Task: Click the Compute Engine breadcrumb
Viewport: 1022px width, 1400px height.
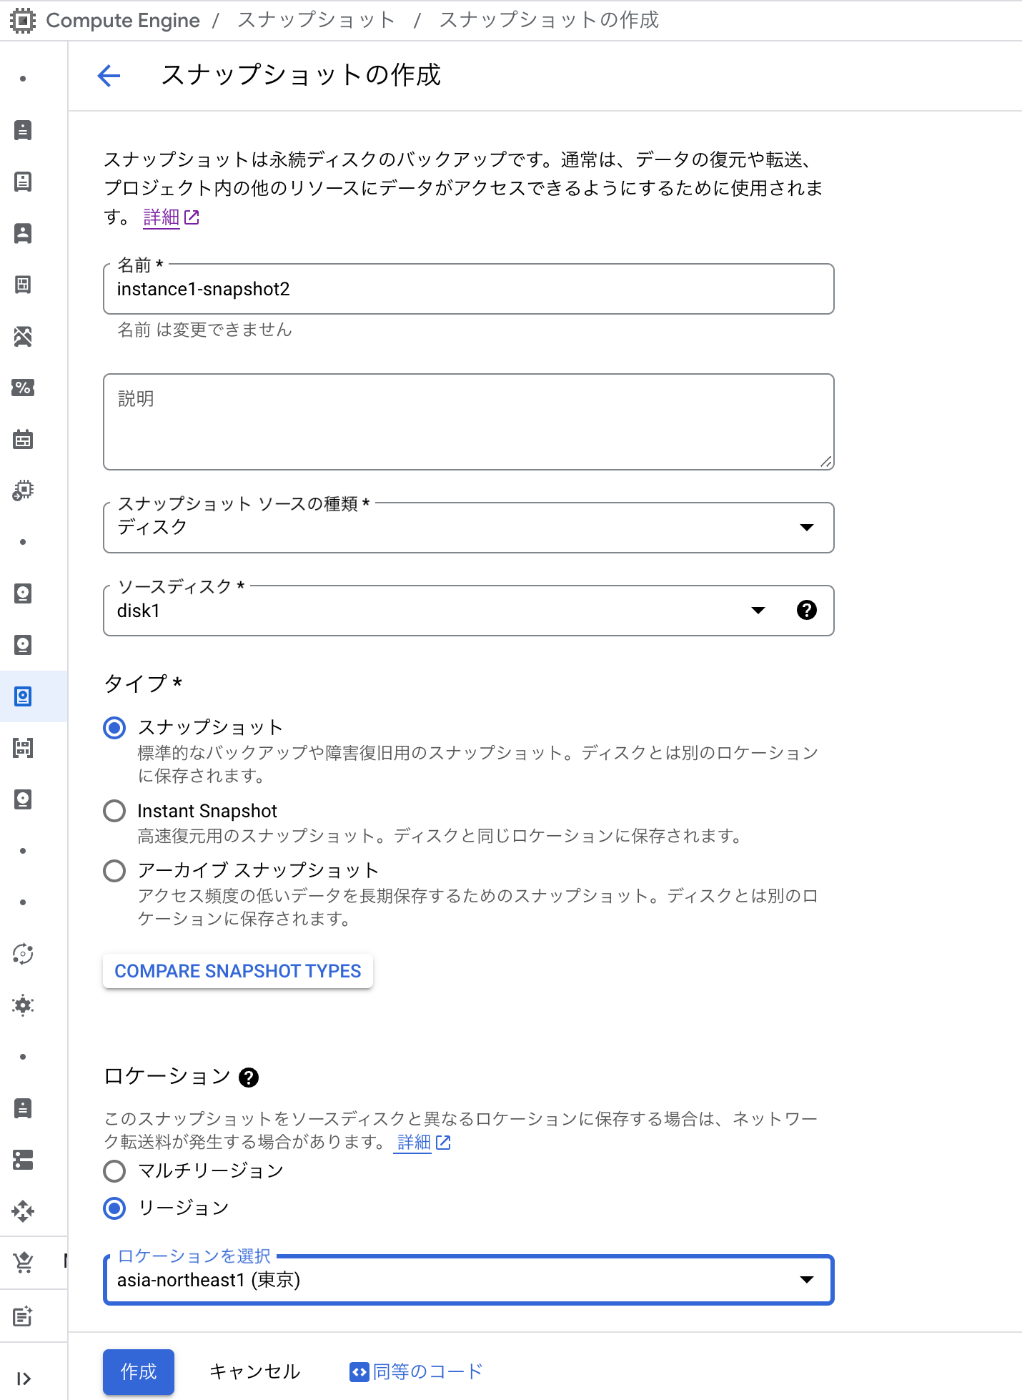Action: [x=123, y=20]
